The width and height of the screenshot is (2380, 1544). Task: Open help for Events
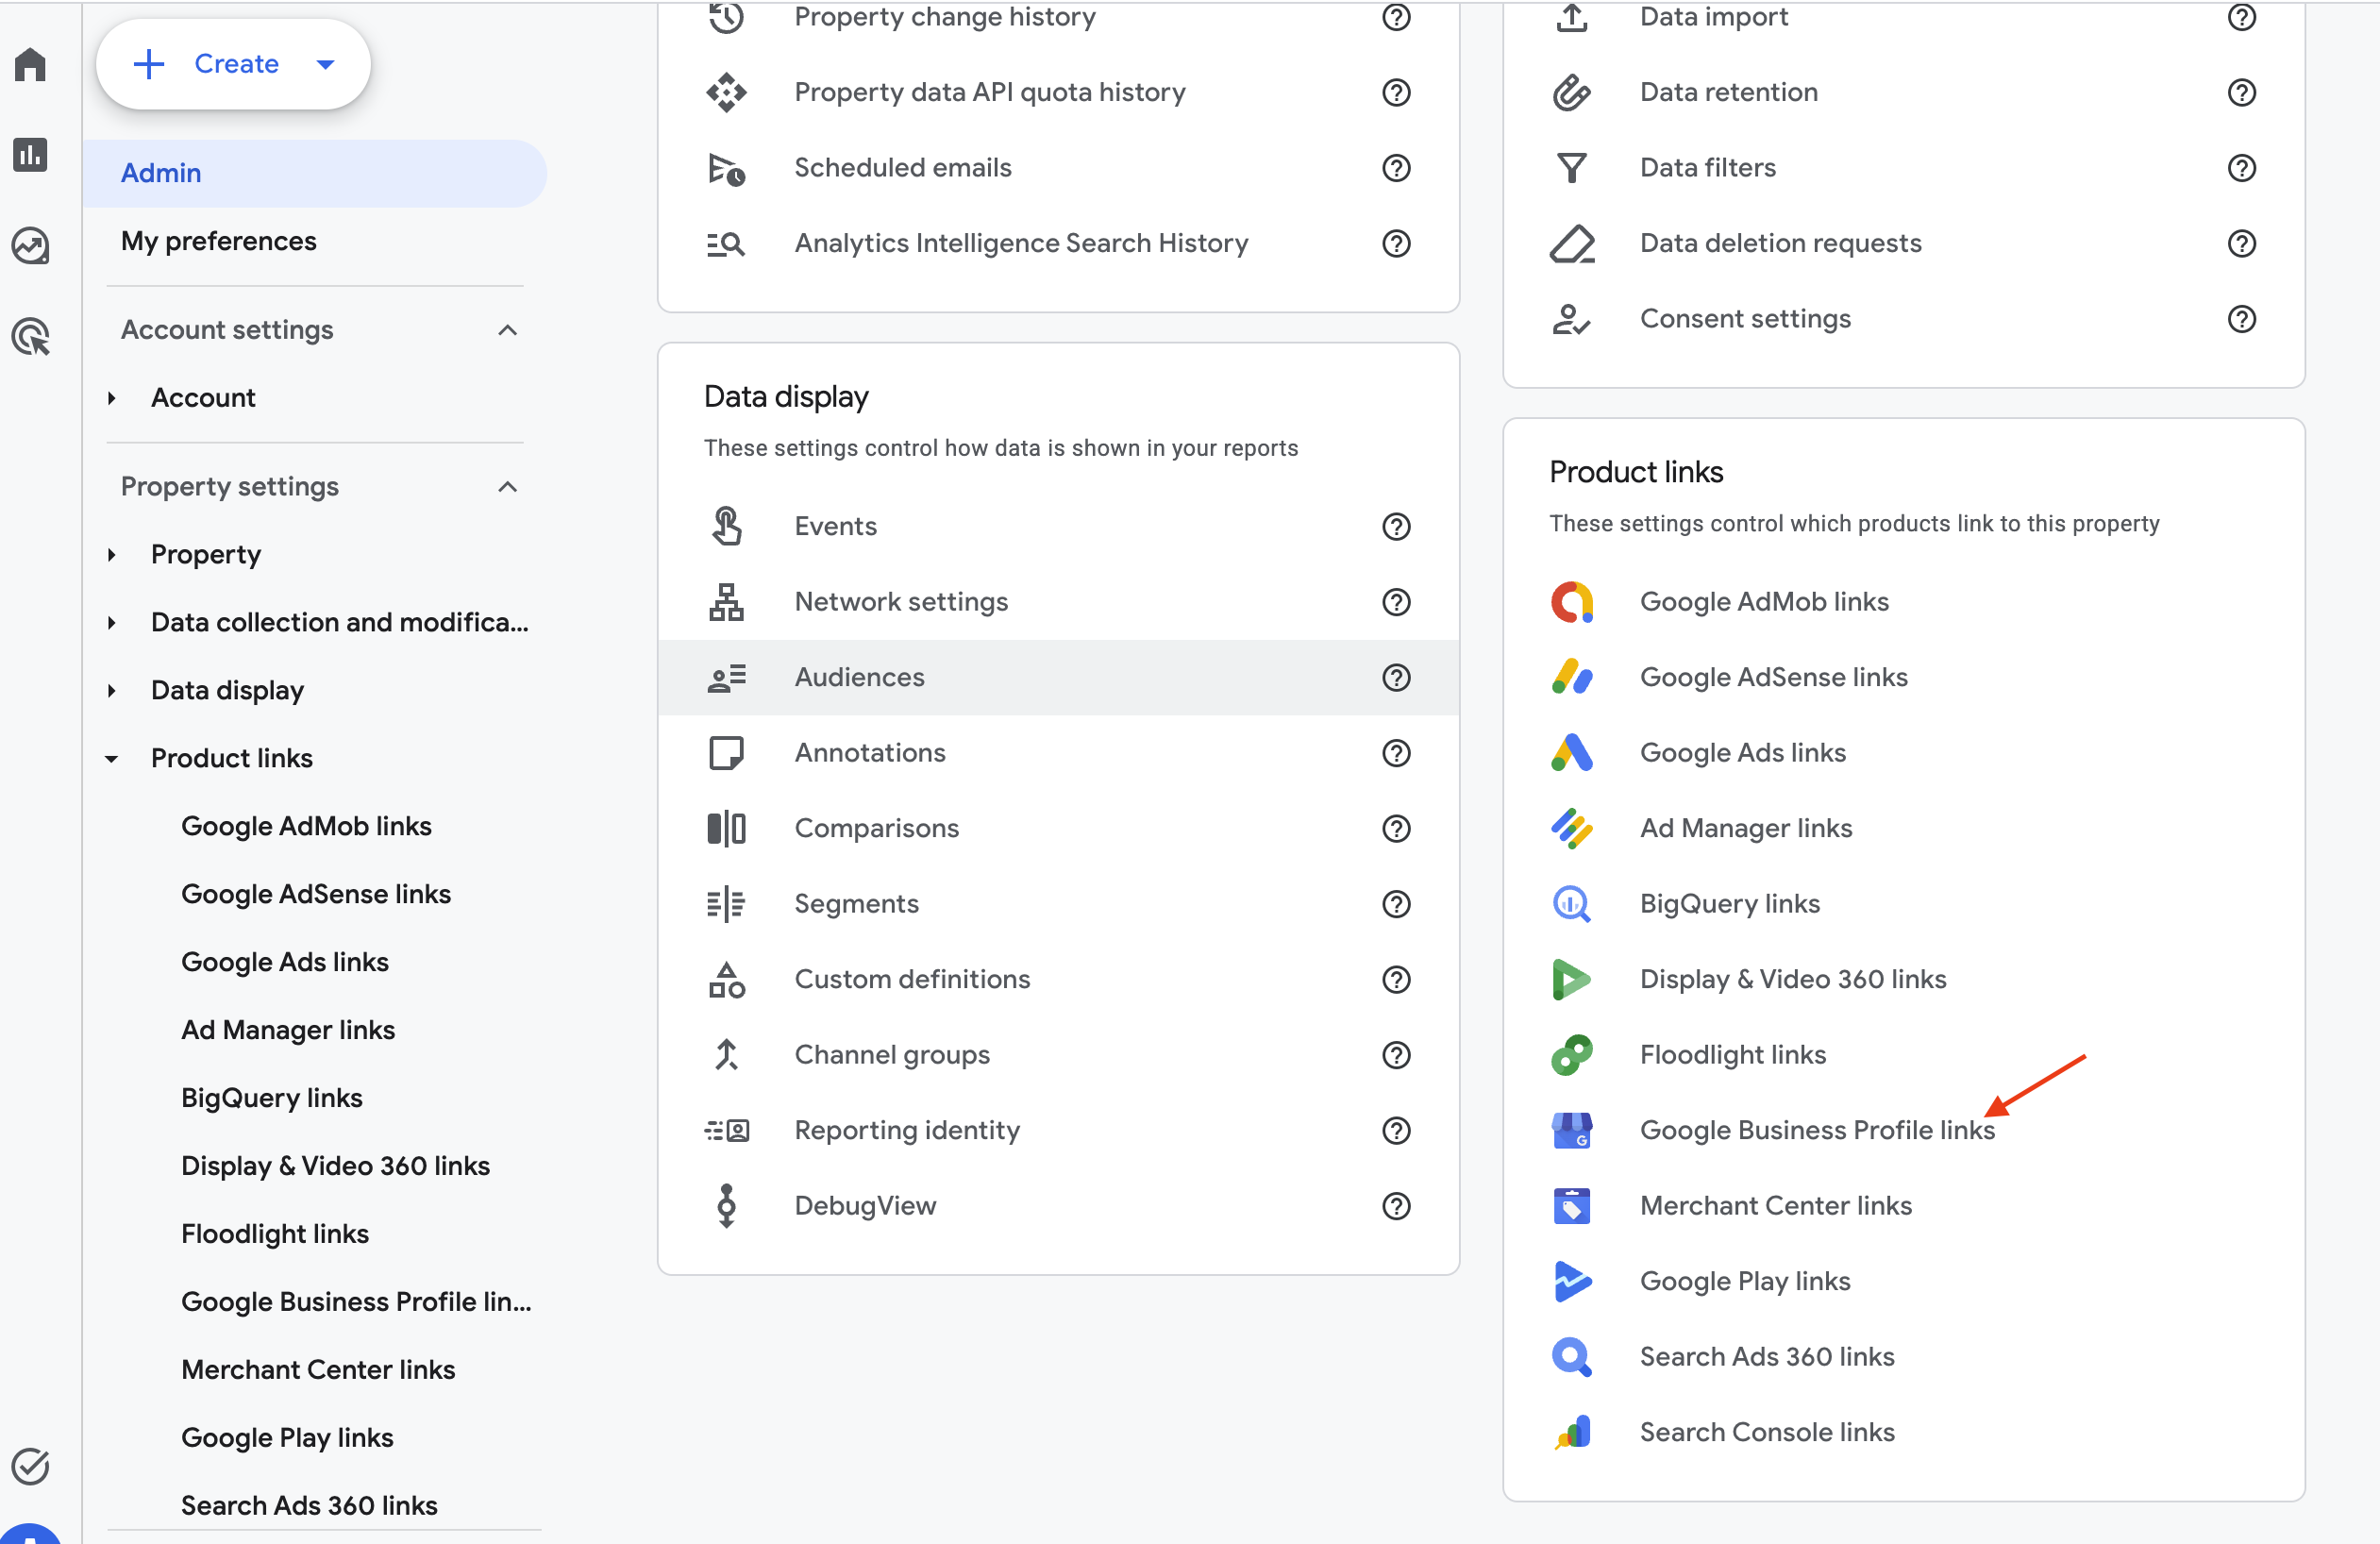point(1396,526)
